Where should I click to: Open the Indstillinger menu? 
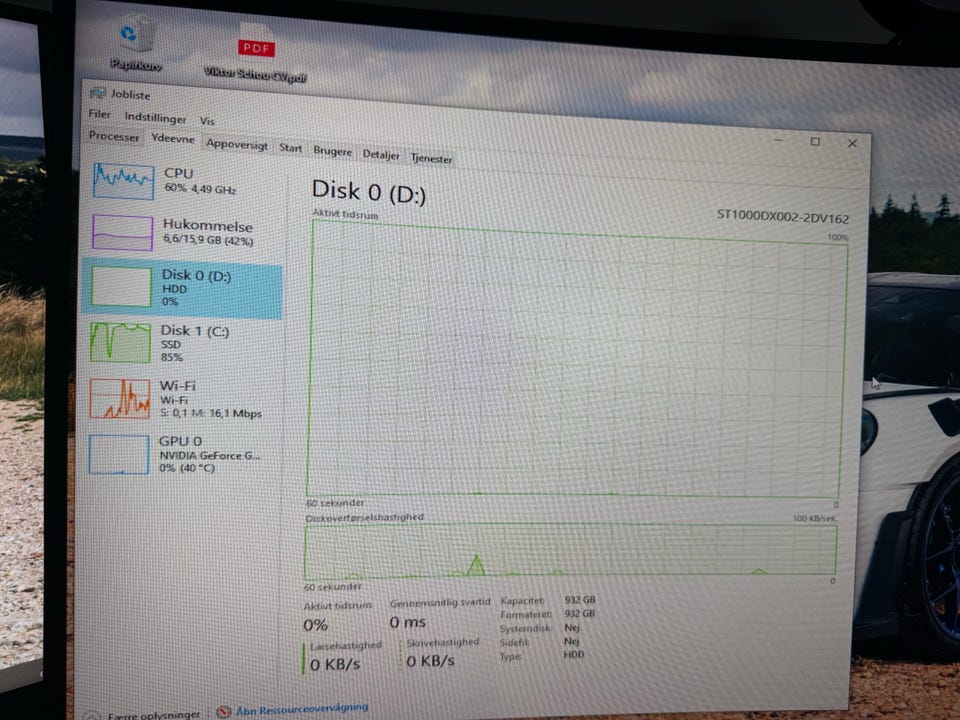coord(156,118)
